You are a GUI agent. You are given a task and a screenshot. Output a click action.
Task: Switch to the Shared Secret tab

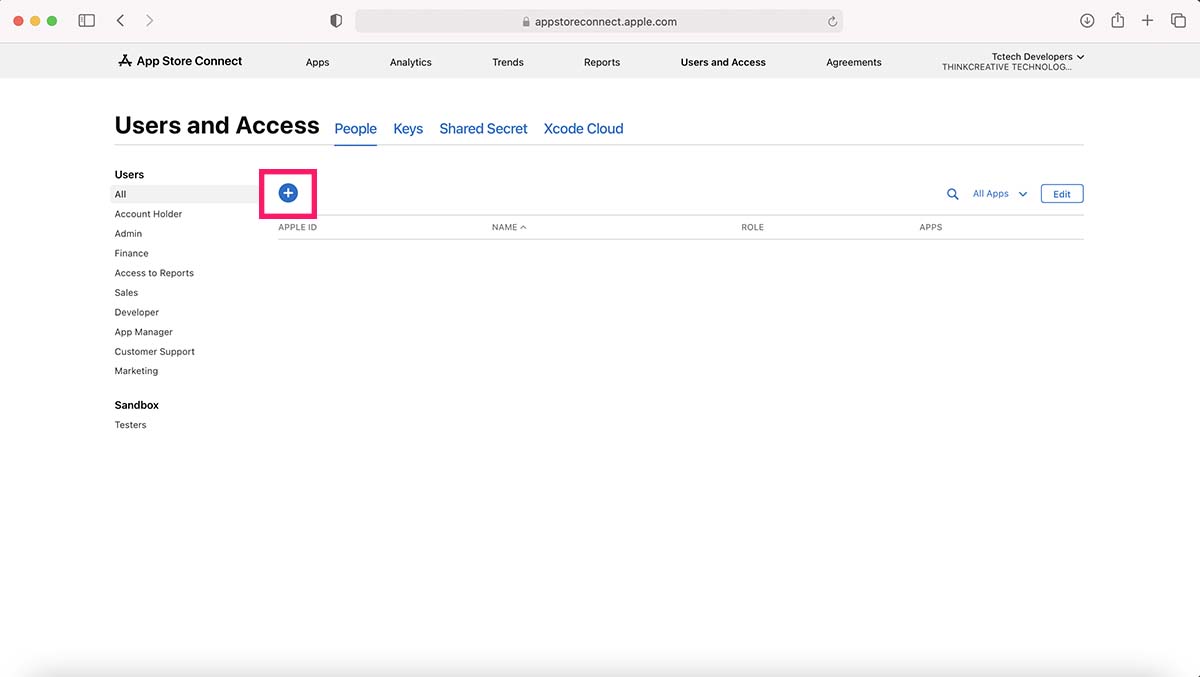483,129
